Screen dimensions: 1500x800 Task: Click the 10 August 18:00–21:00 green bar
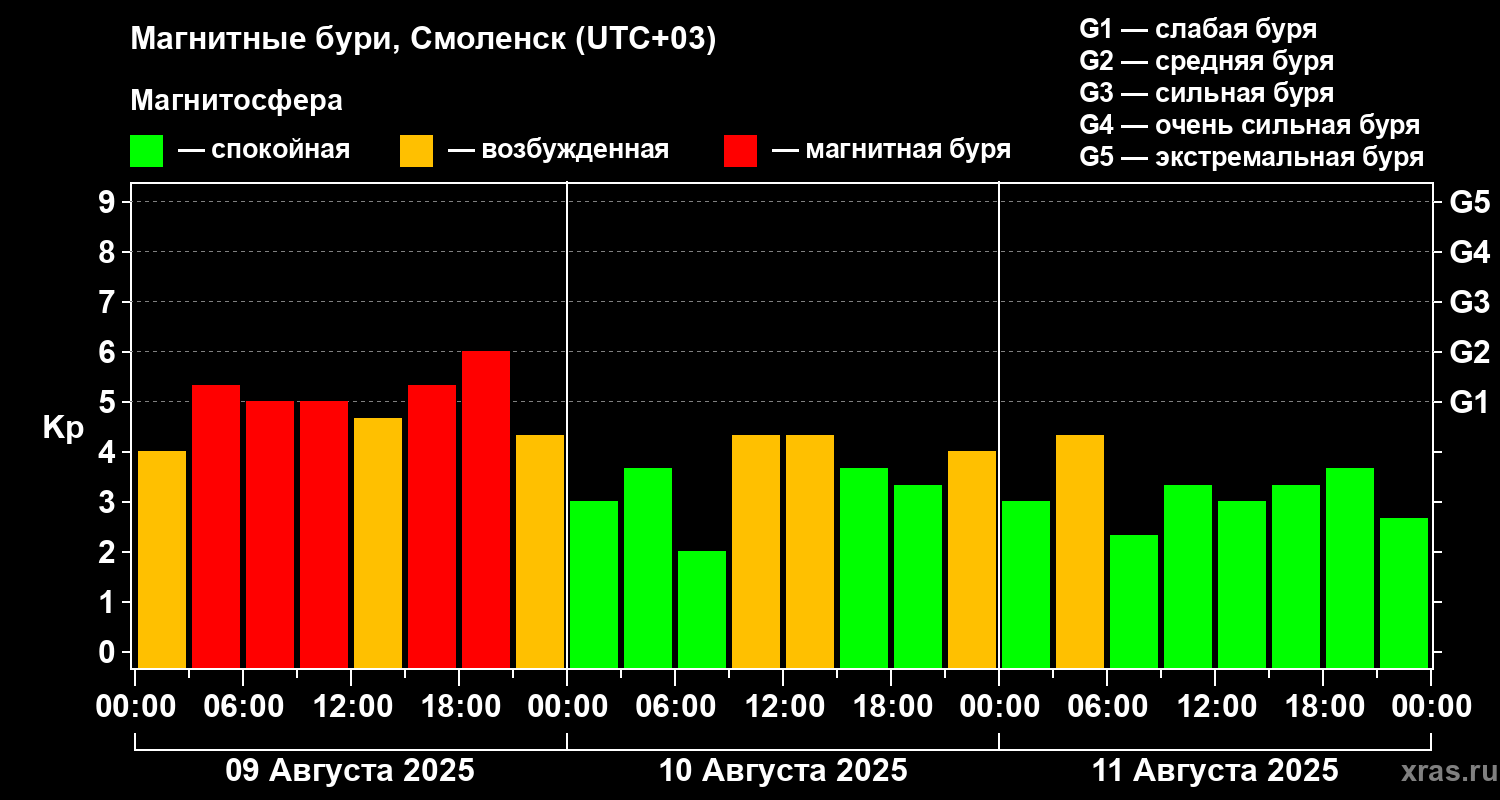click(918, 576)
